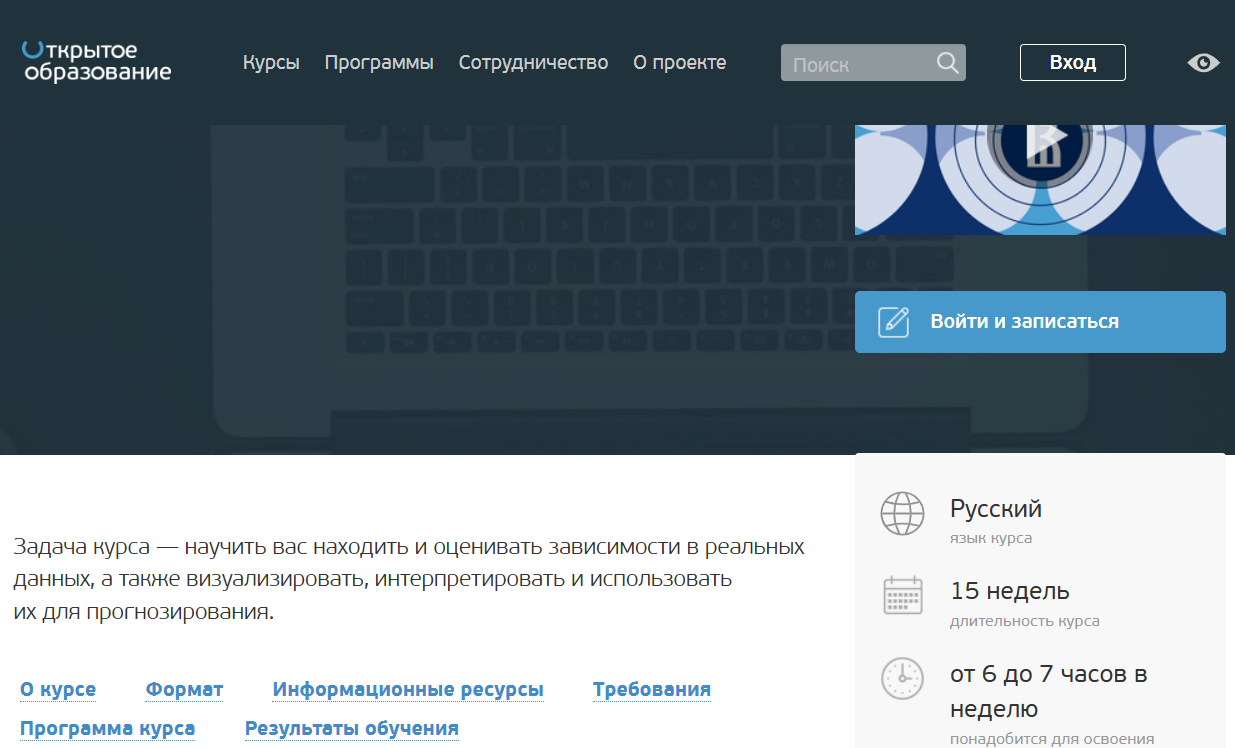
Task: Open Результаты обучения section link
Action: [352, 729]
